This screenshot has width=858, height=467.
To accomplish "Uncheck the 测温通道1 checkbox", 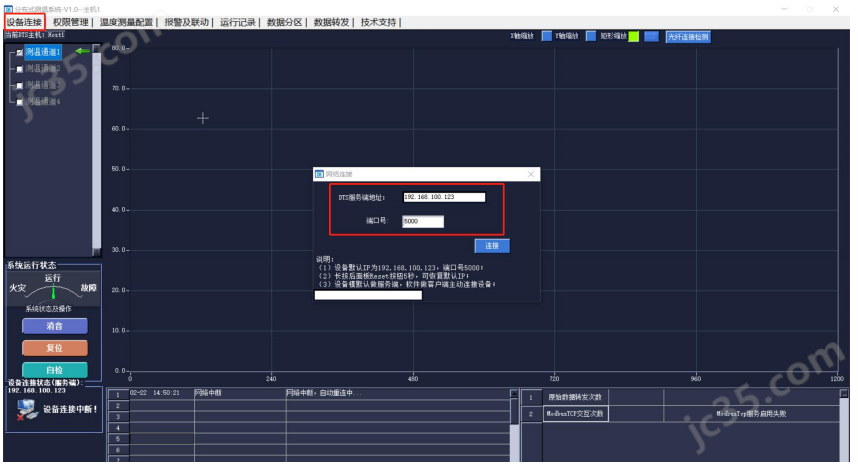I will point(20,53).
